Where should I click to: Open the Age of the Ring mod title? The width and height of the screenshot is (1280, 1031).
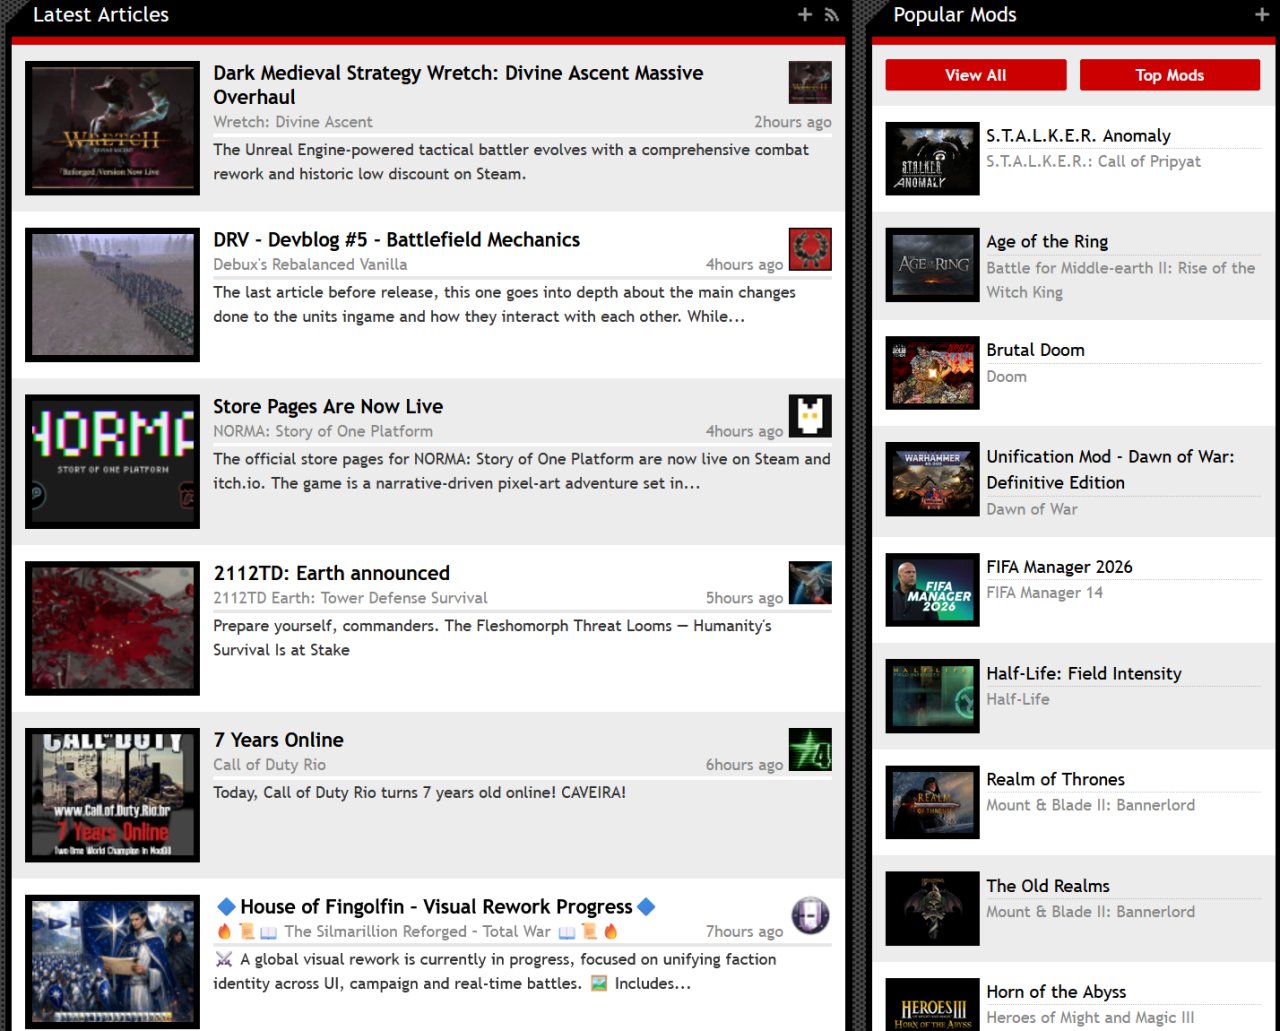1047,242
